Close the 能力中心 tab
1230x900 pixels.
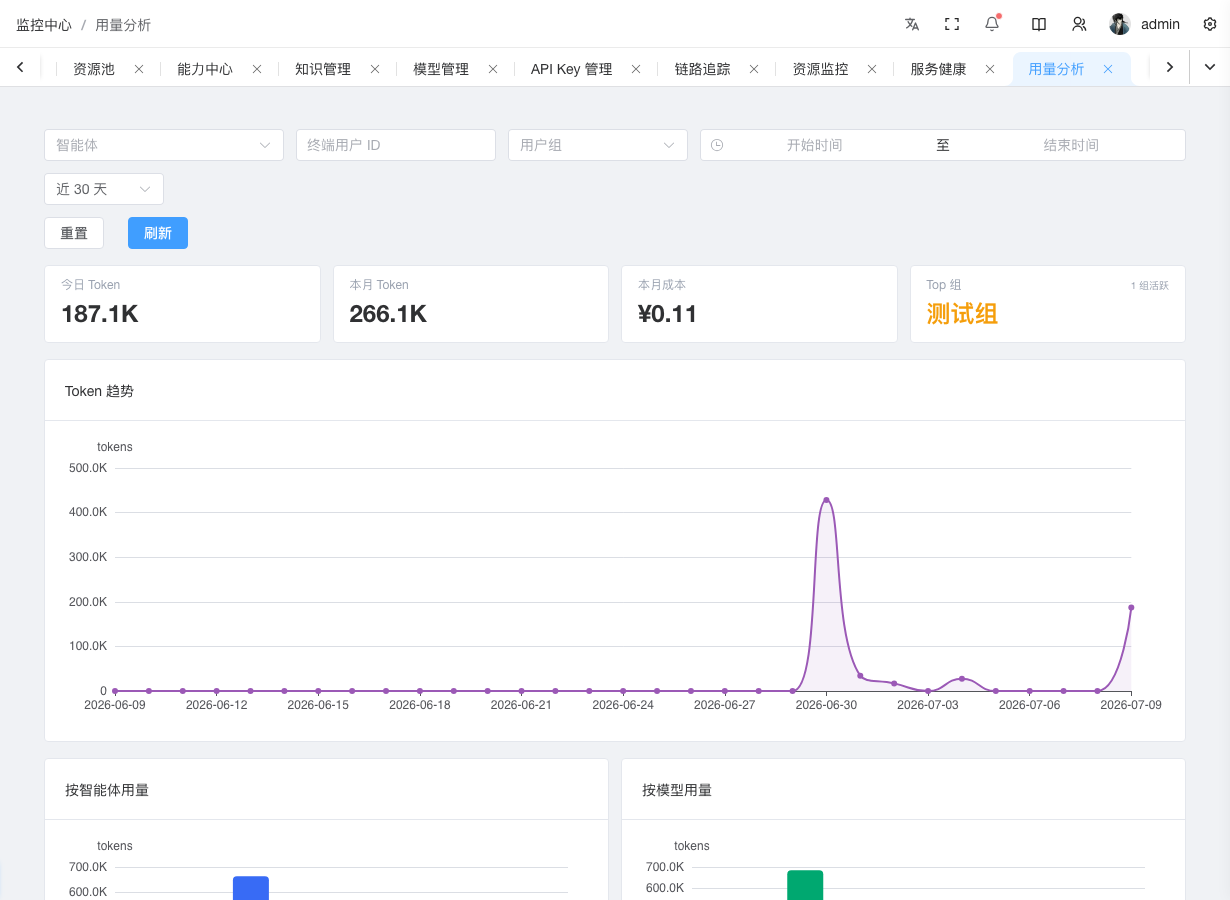257,69
